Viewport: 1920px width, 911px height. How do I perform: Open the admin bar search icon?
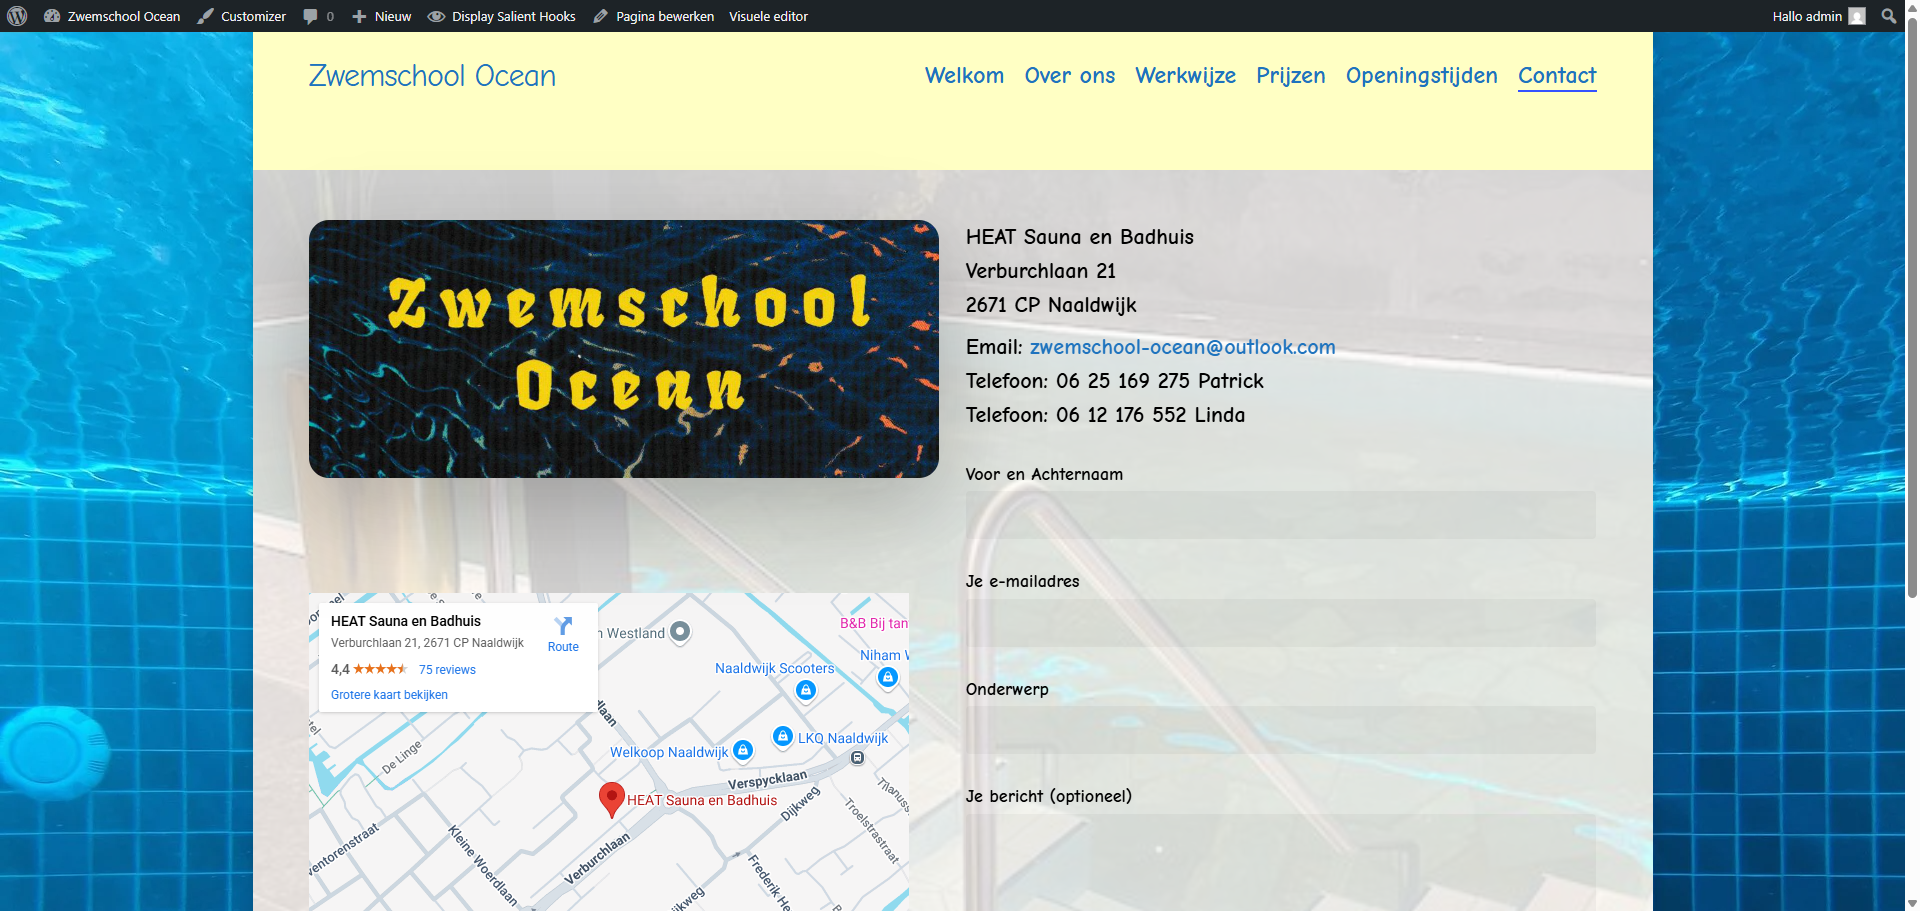1889,16
